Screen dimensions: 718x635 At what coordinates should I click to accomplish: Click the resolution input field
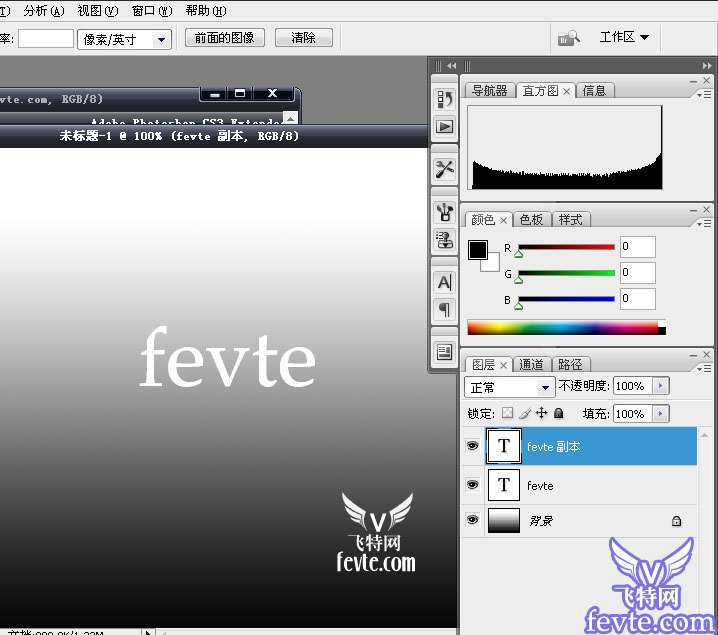point(46,38)
